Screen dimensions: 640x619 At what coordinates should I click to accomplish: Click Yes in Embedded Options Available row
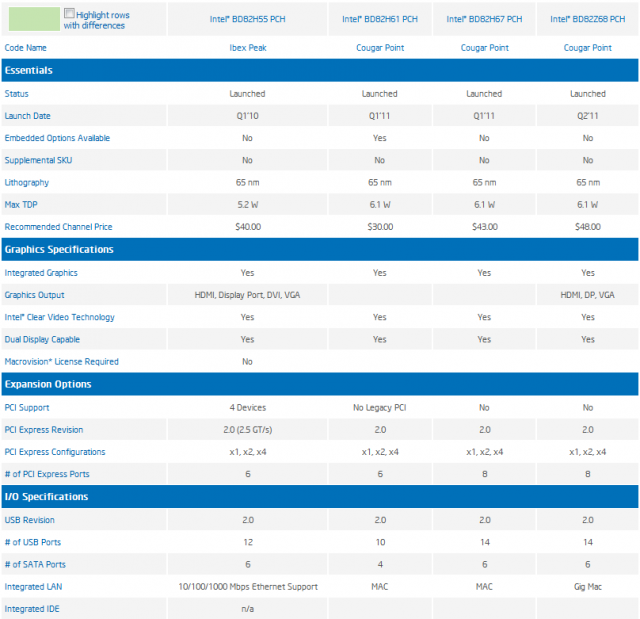point(380,138)
